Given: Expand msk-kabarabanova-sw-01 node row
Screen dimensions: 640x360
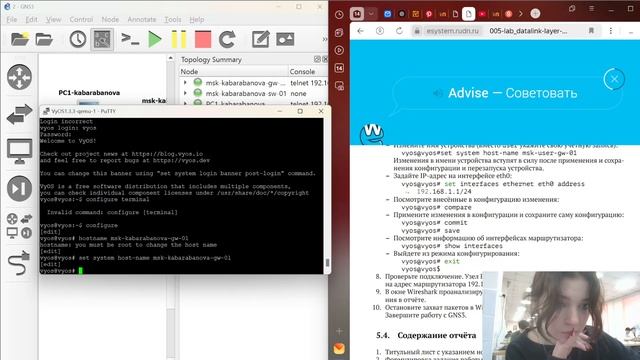Looking at the screenshot, I should click(185, 93).
